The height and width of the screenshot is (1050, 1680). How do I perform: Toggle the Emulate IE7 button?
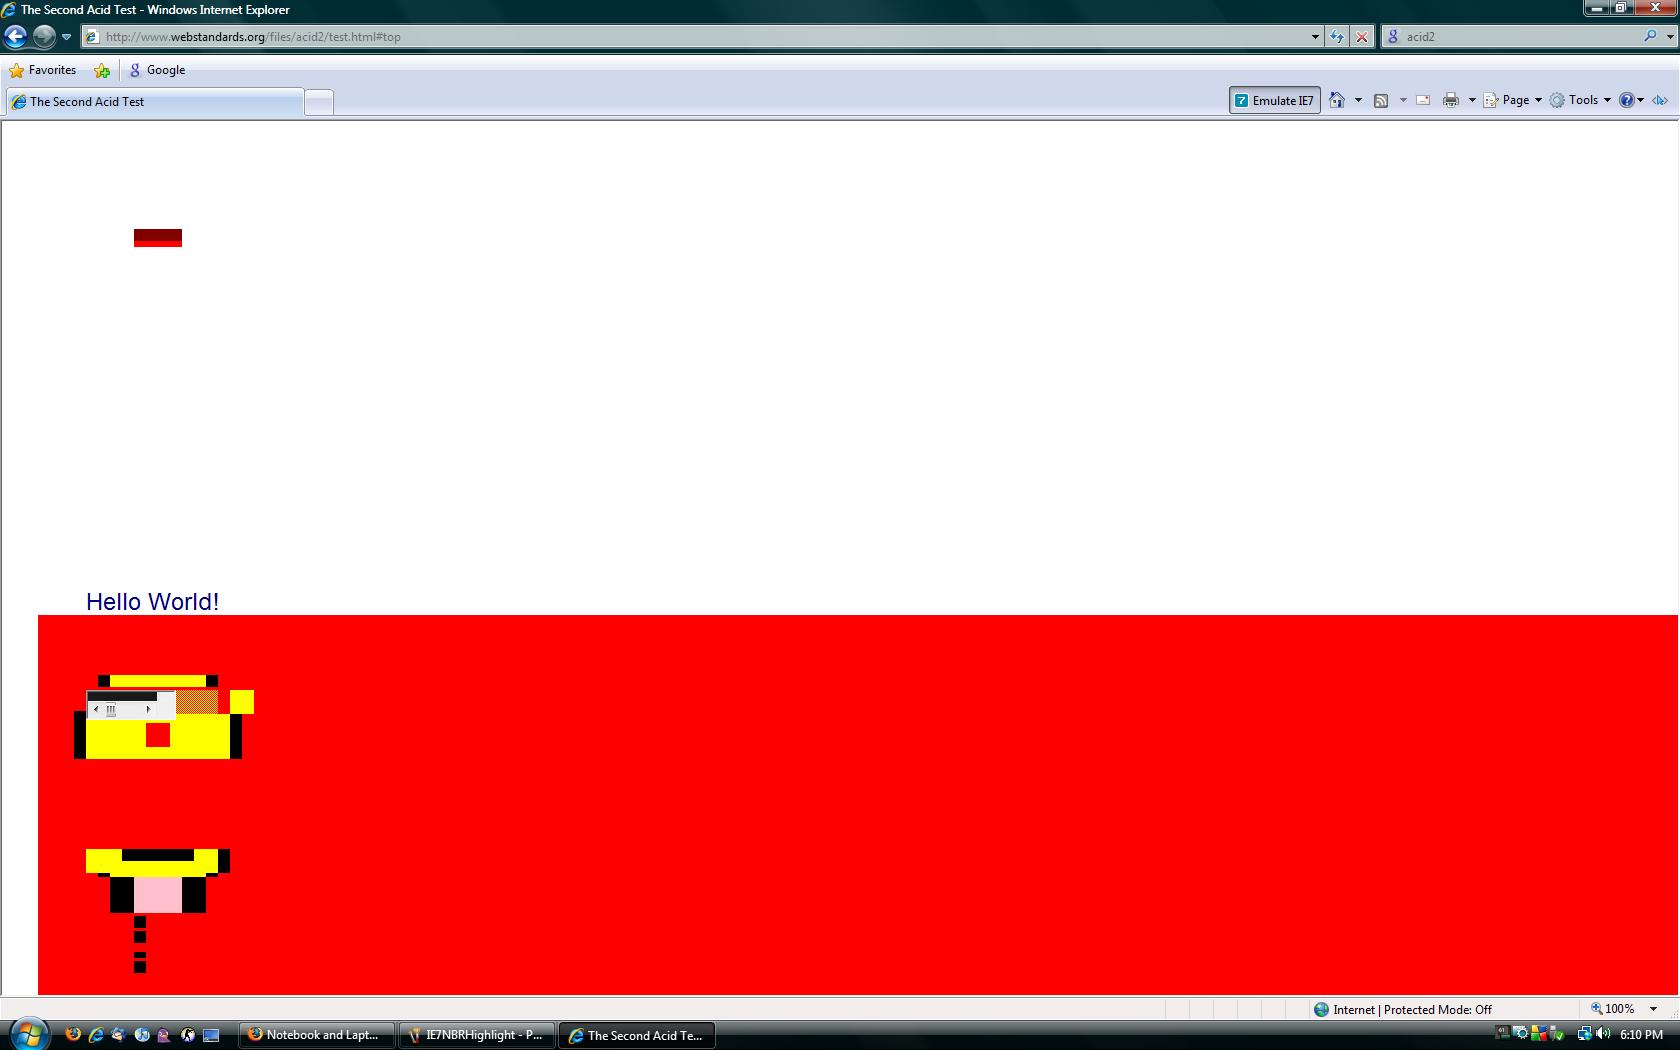click(1274, 100)
